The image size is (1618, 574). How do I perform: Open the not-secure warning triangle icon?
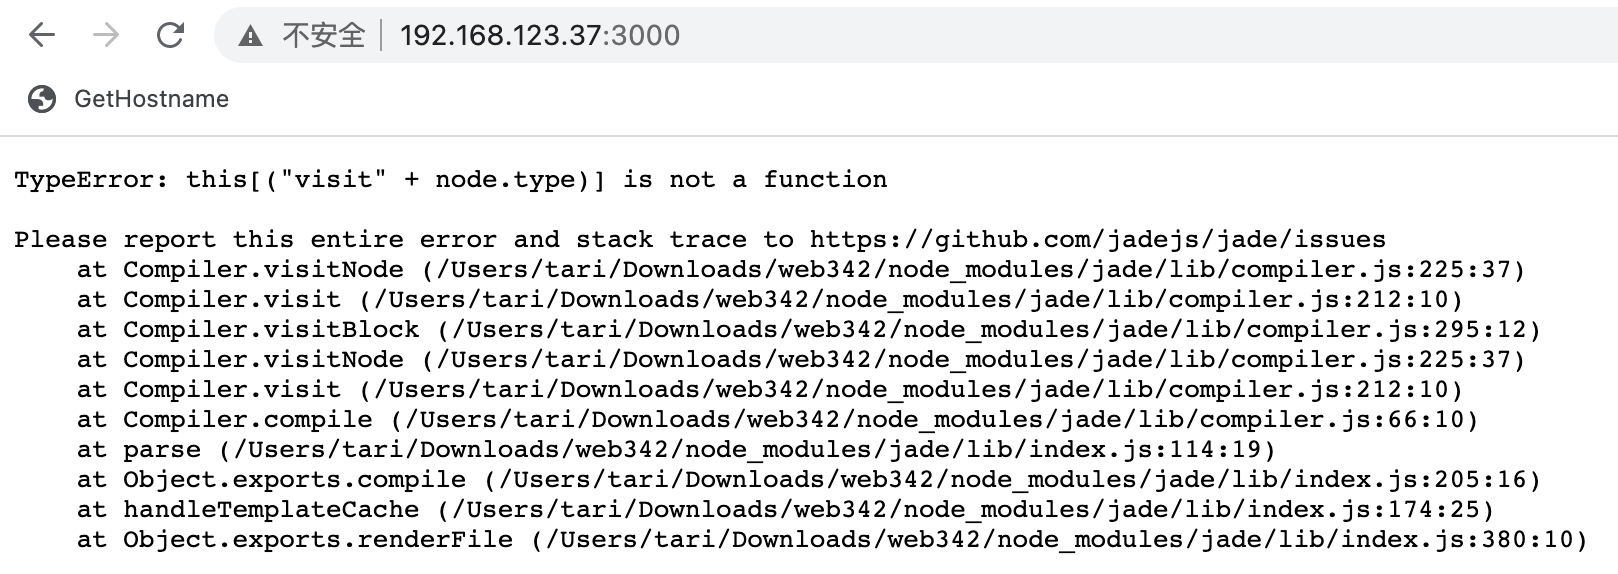point(250,36)
